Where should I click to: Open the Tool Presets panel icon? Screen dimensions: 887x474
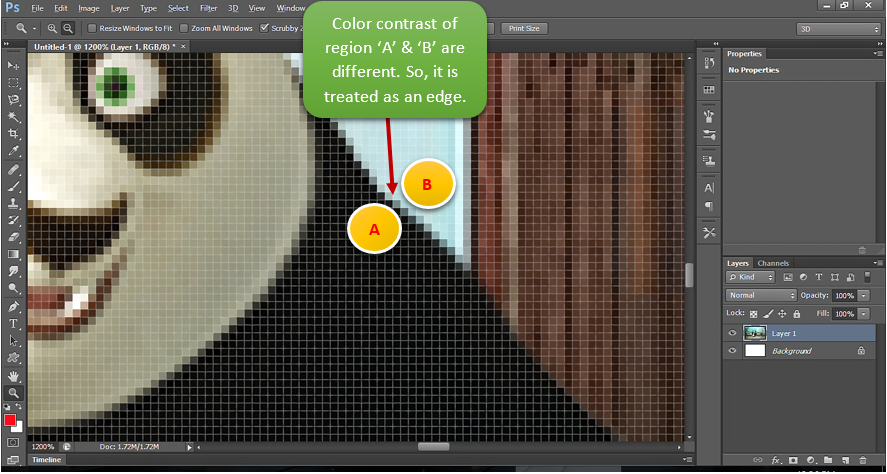709,232
